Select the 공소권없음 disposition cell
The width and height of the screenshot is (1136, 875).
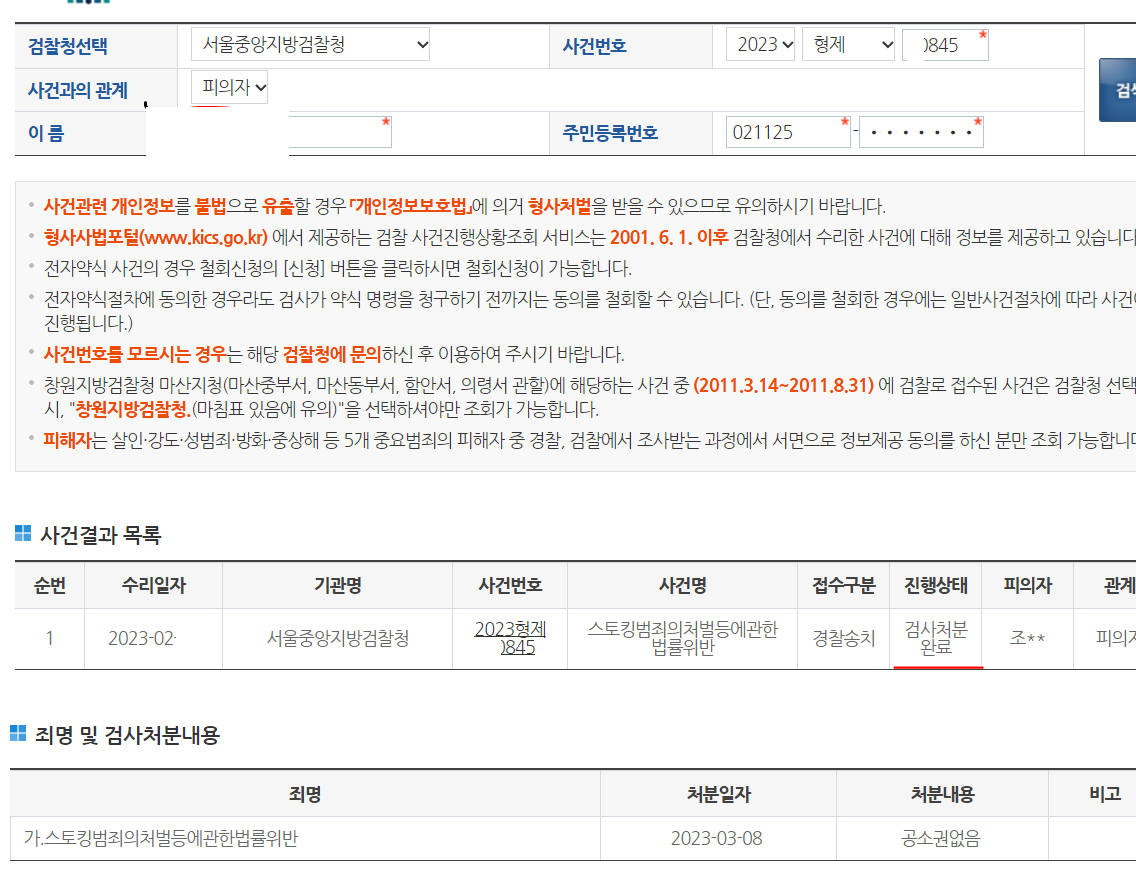[941, 838]
